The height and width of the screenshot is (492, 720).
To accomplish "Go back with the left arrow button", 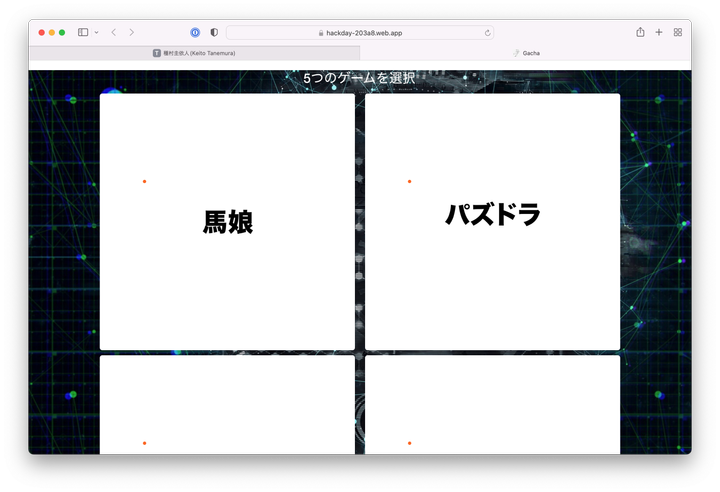I will pyautogui.click(x=113, y=32).
